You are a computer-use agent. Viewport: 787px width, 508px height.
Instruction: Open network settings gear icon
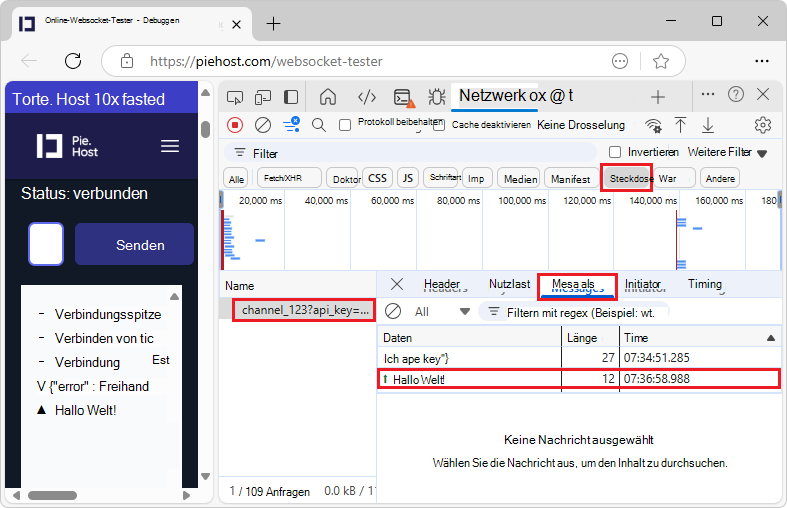pos(763,125)
